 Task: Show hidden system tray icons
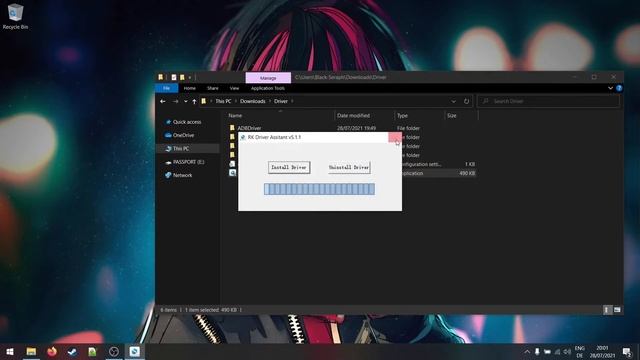527,351
